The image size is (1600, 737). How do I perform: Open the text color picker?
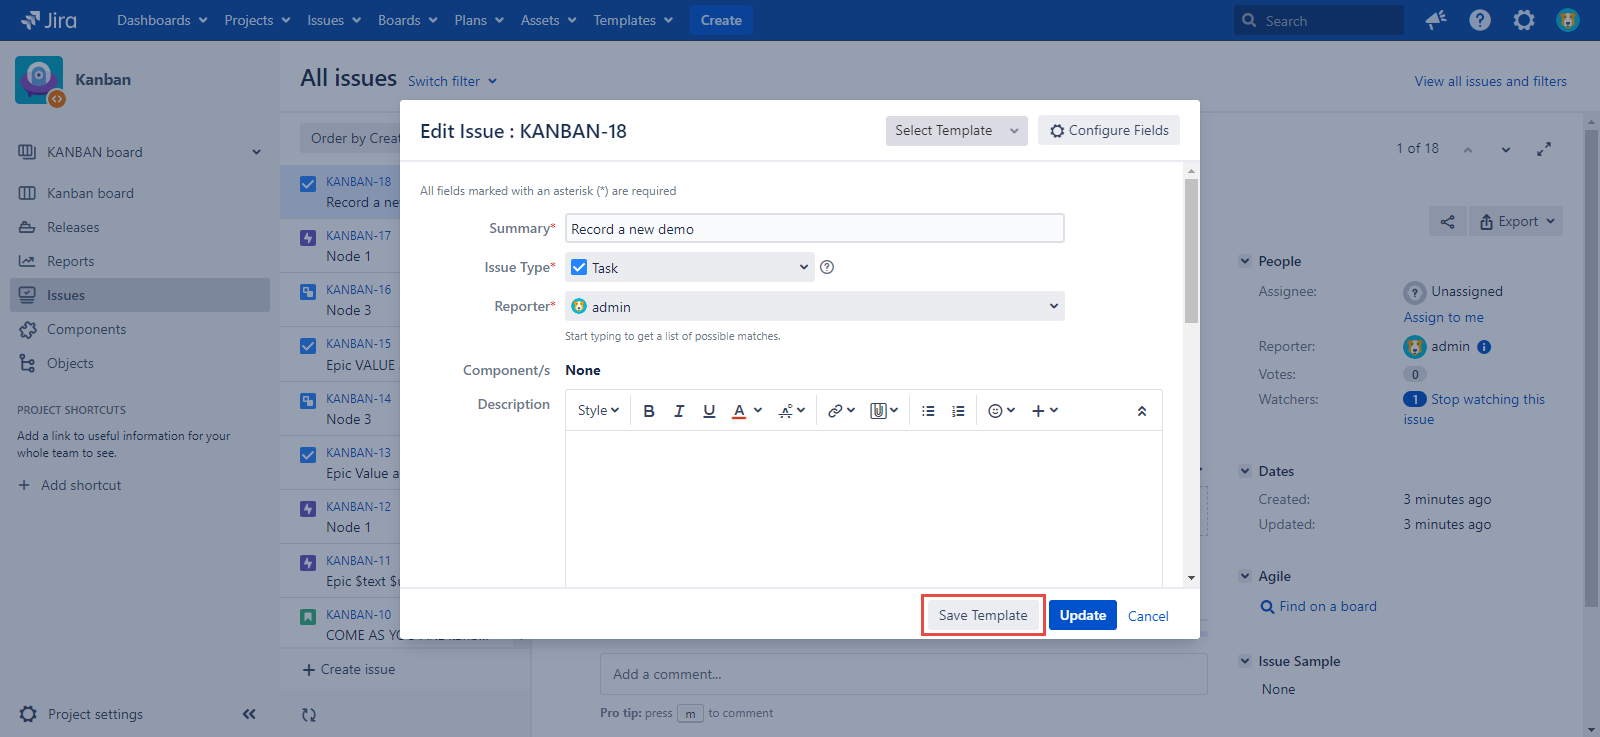(x=745, y=411)
